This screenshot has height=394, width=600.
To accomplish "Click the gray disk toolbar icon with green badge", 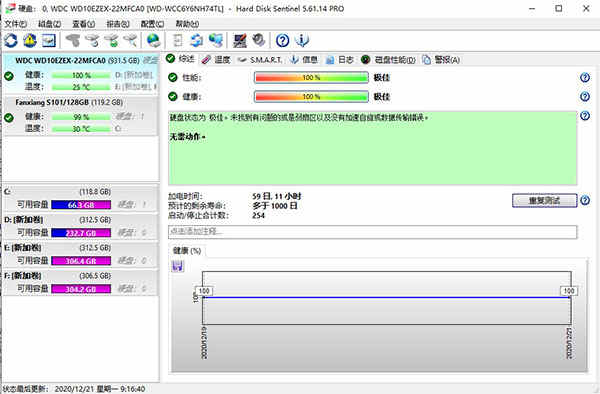I will click(x=111, y=40).
